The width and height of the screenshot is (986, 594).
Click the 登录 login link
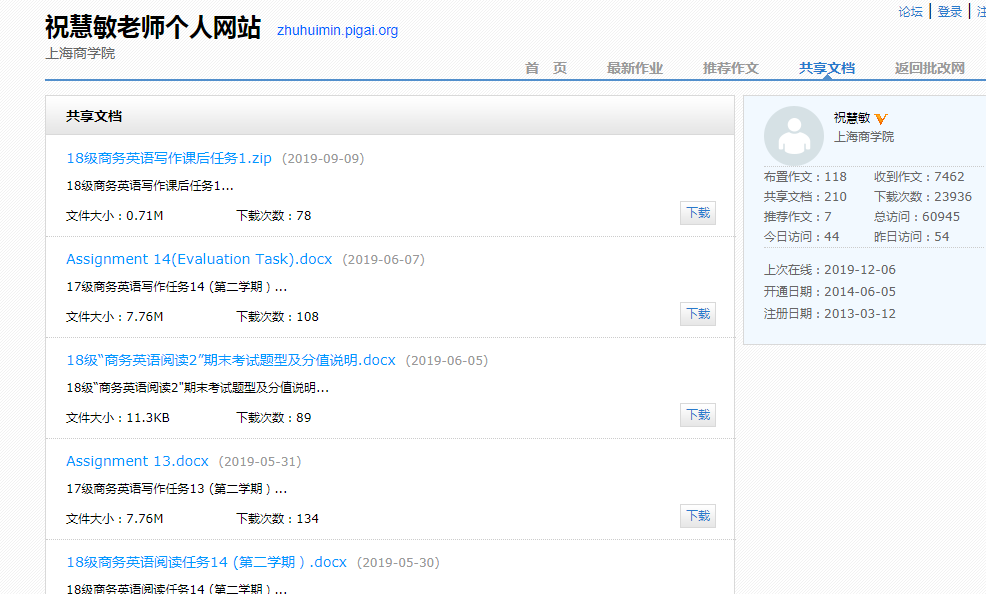(949, 12)
